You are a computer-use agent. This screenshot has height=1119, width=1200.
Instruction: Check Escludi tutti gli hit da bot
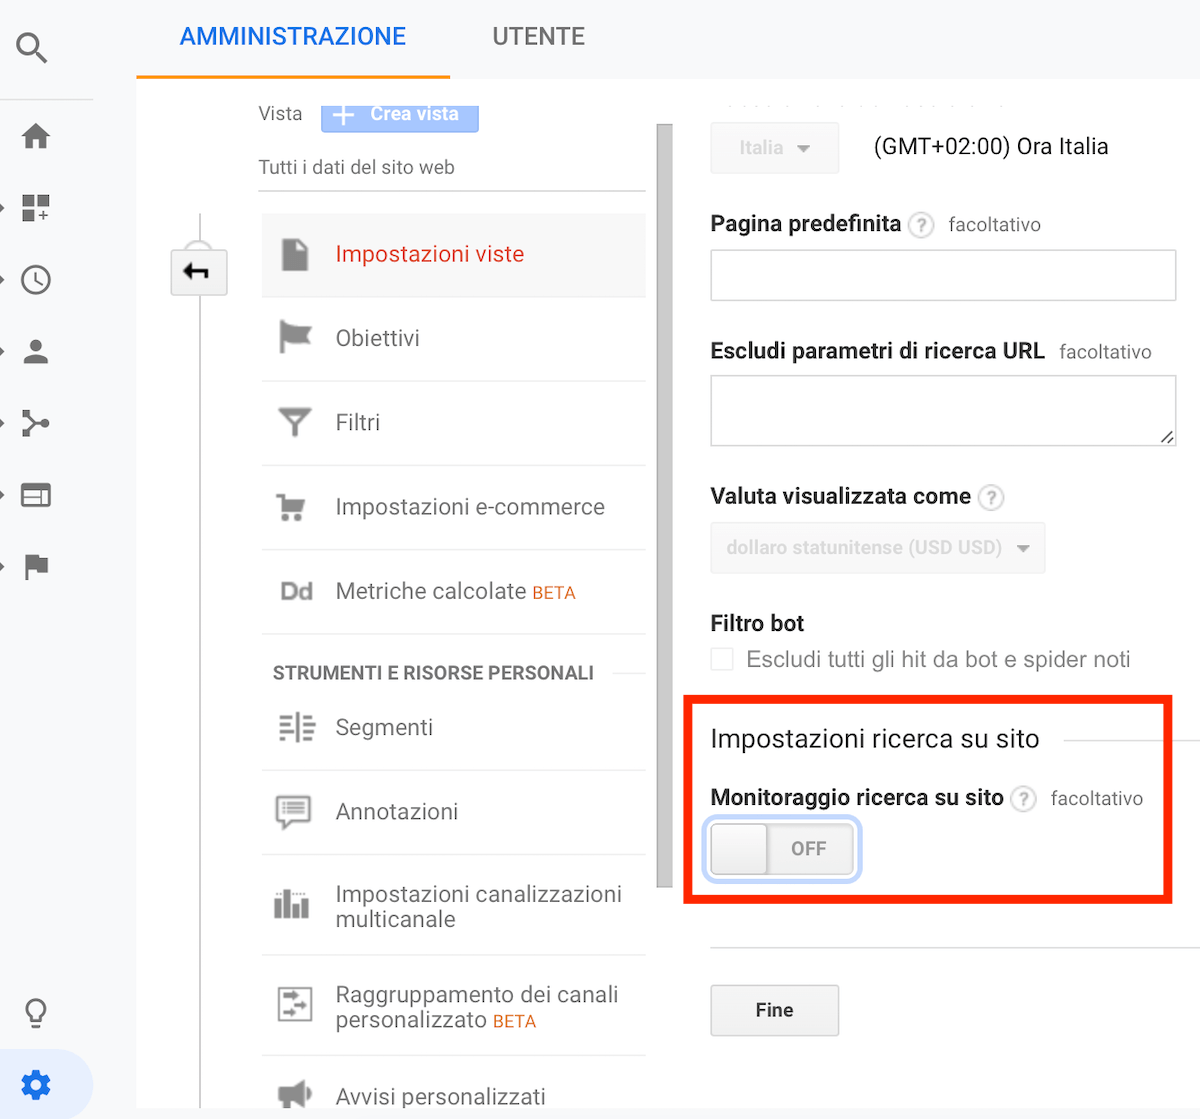pyautogui.click(x=722, y=659)
